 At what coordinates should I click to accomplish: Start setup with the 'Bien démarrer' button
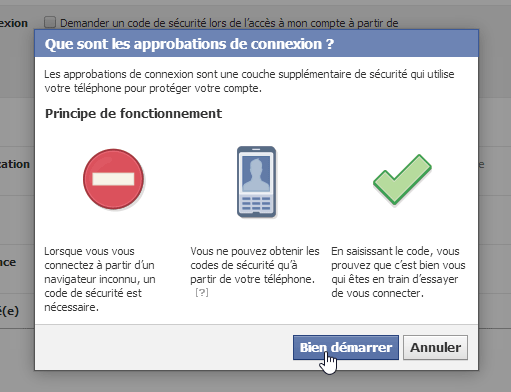click(x=346, y=347)
